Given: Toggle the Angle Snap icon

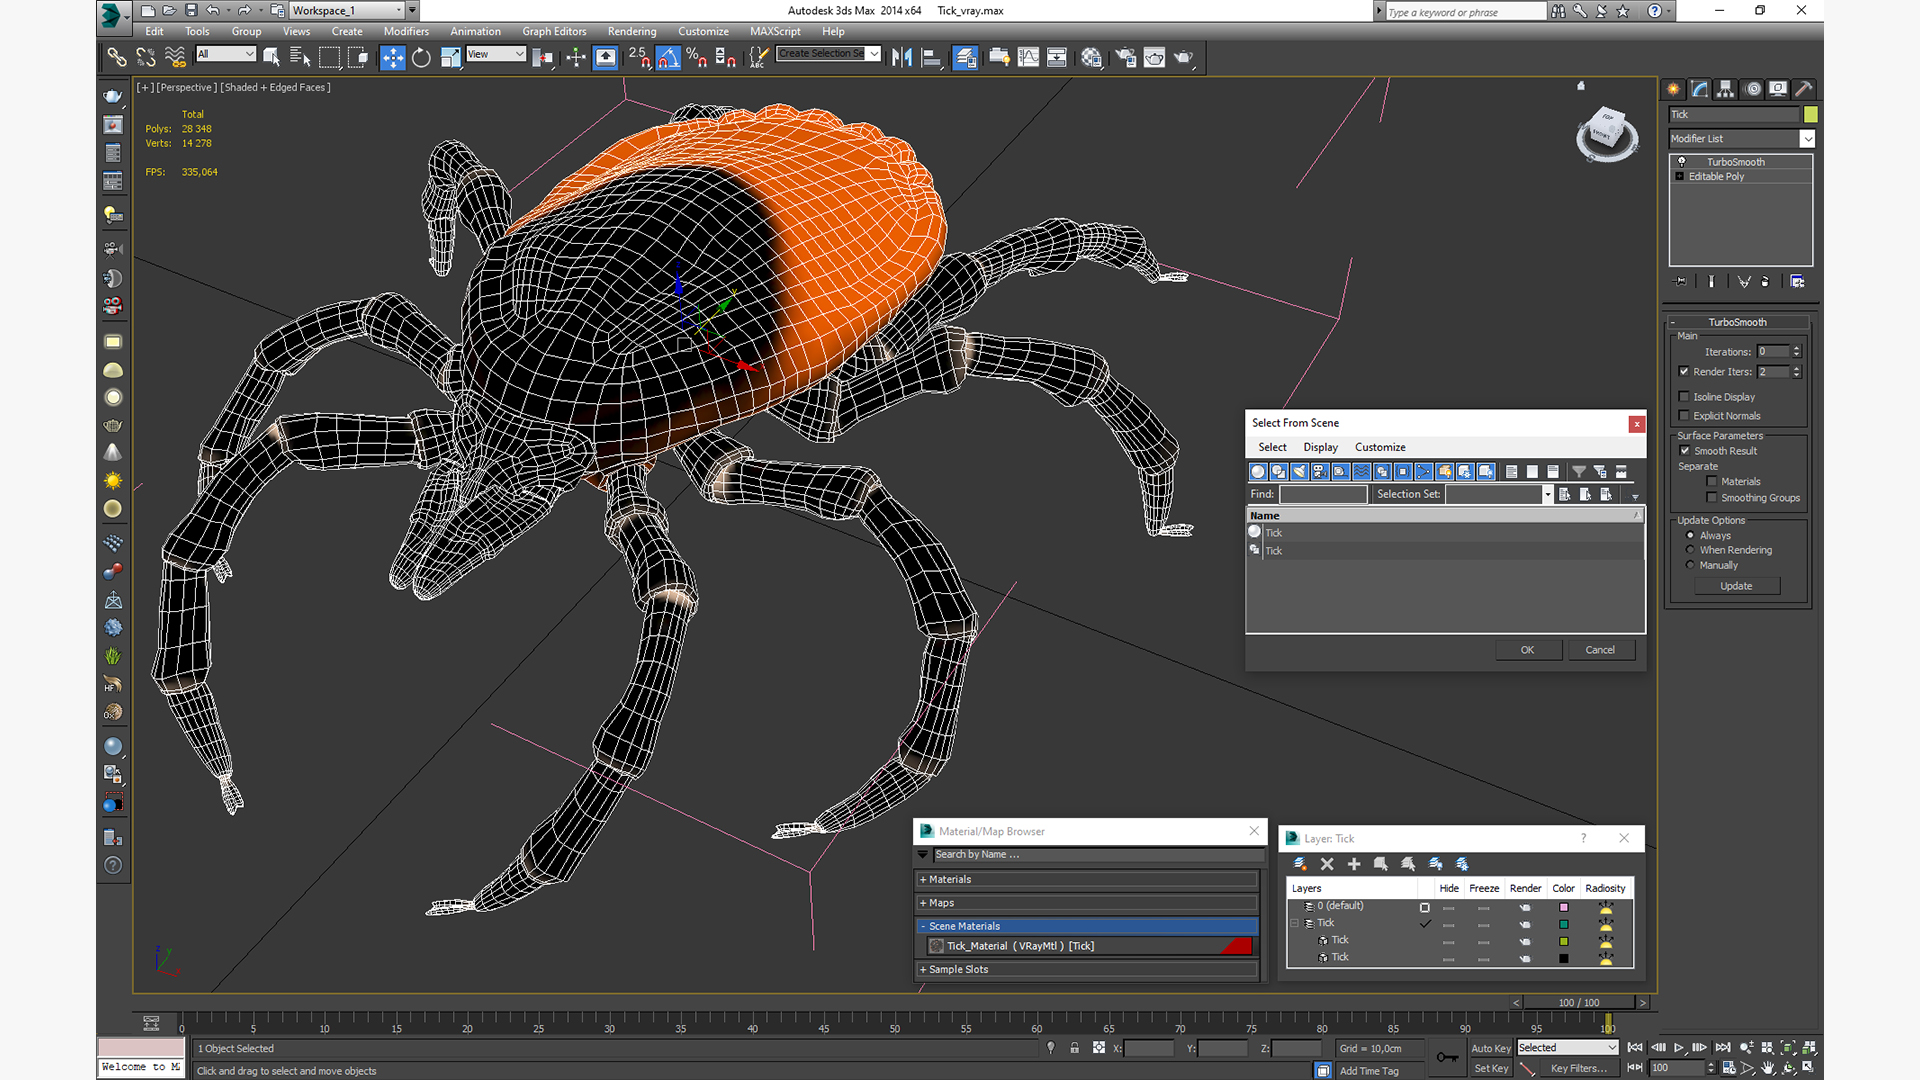Looking at the screenshot, I should click(668, 58).
